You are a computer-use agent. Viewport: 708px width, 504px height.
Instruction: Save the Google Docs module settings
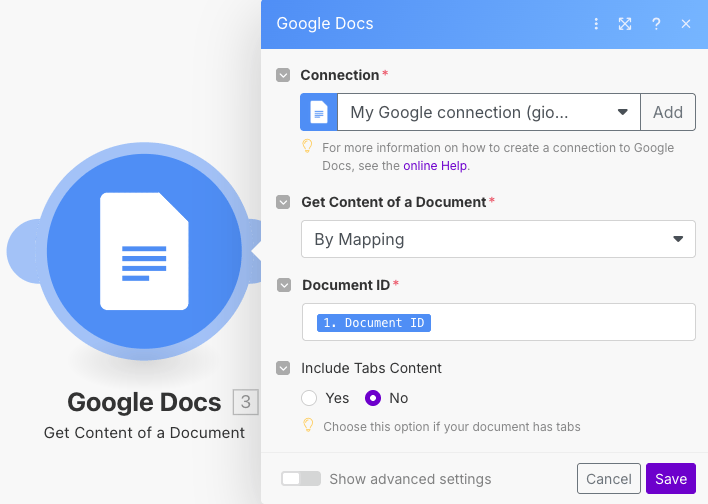[x=671, y=479]
